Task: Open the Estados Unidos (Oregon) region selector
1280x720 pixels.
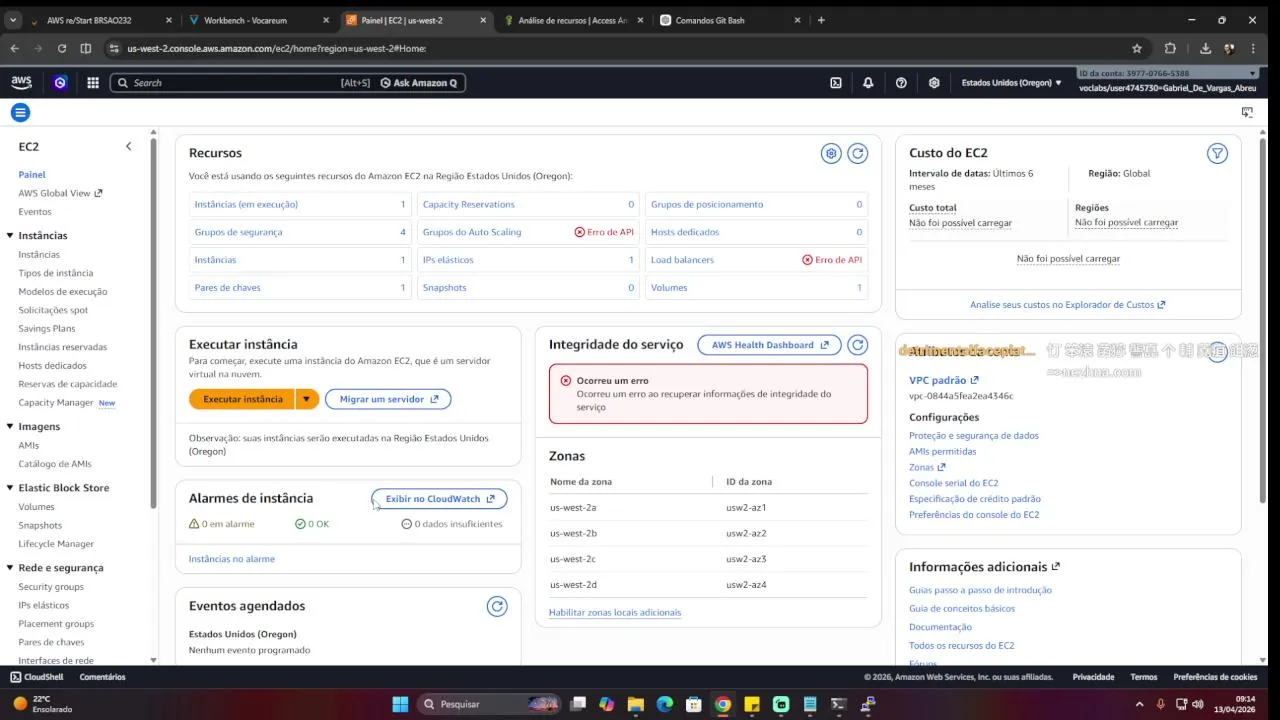Action: (1011, 83)
